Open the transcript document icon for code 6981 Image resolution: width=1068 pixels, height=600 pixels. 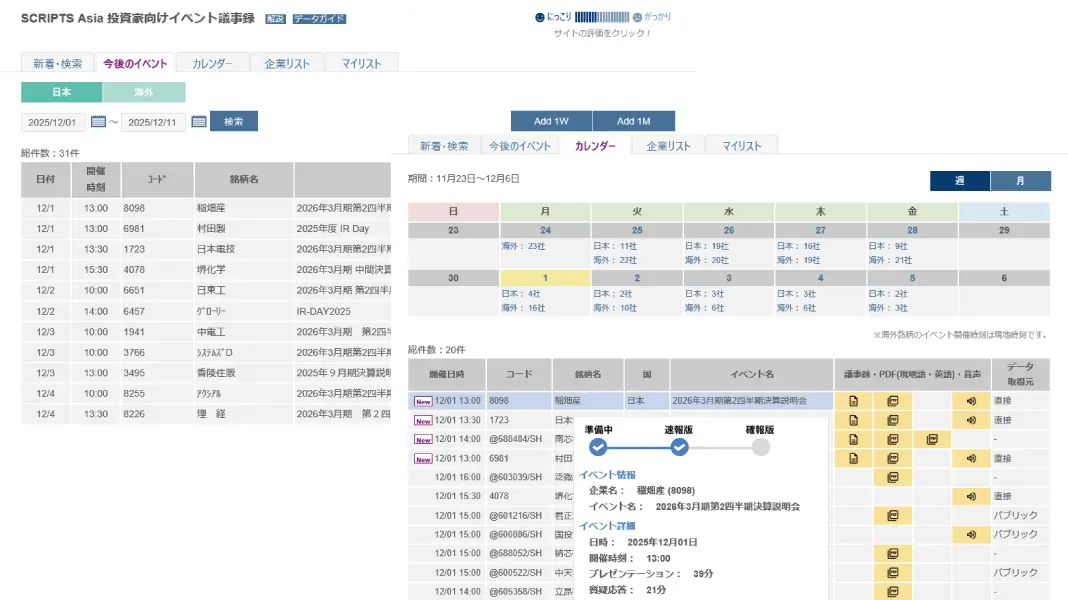point(853,458)
